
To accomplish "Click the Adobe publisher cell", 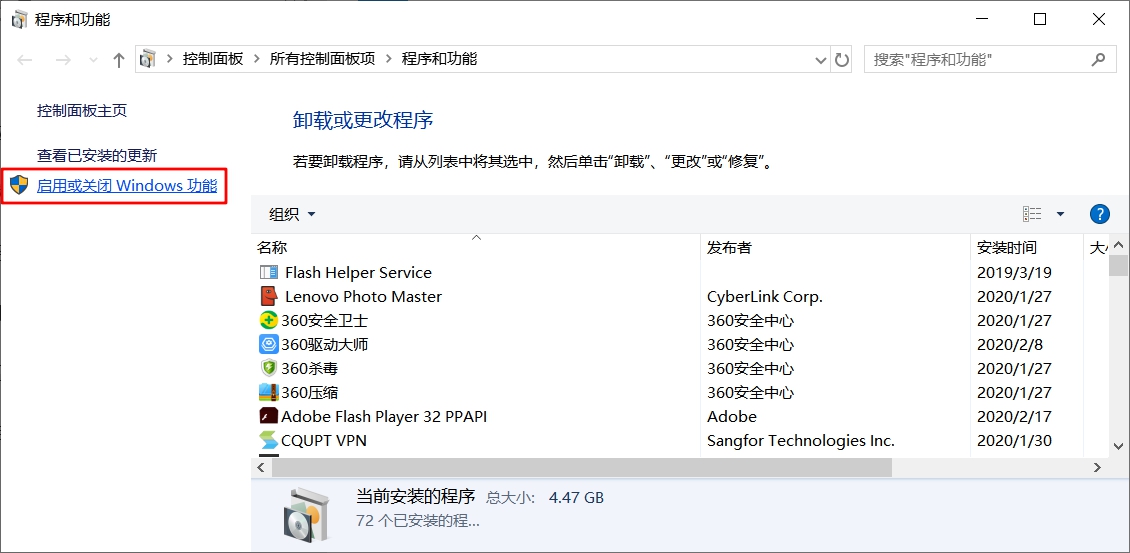I will 731,416.
